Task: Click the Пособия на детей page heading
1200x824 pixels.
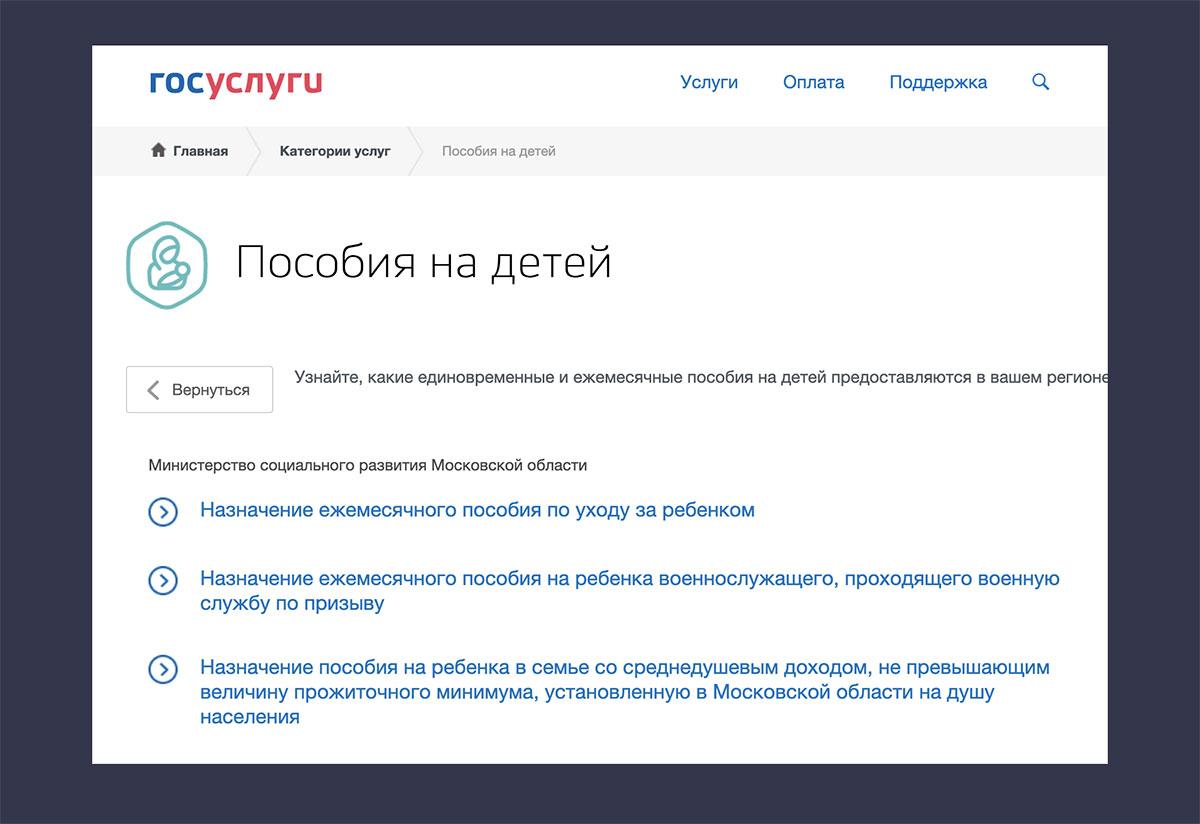Action: pyautogui.click(x=423, y=263)
